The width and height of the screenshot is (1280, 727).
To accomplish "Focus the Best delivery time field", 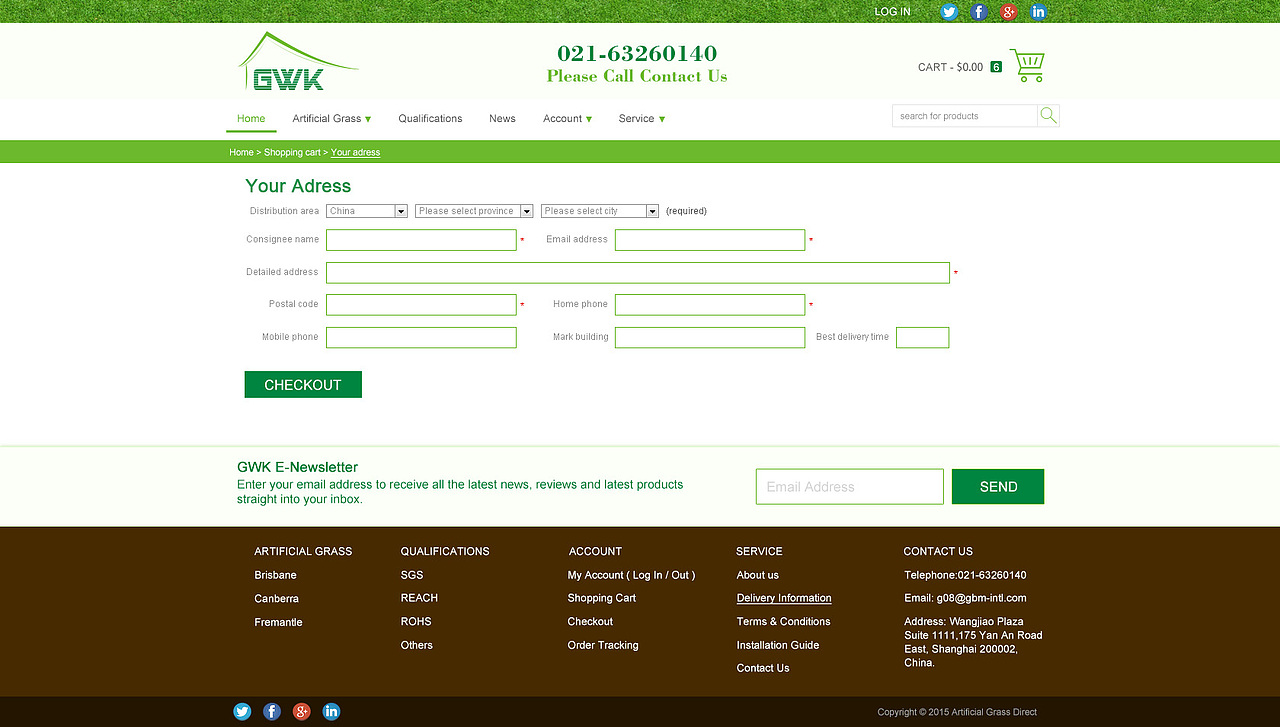I will click(922, 338).
